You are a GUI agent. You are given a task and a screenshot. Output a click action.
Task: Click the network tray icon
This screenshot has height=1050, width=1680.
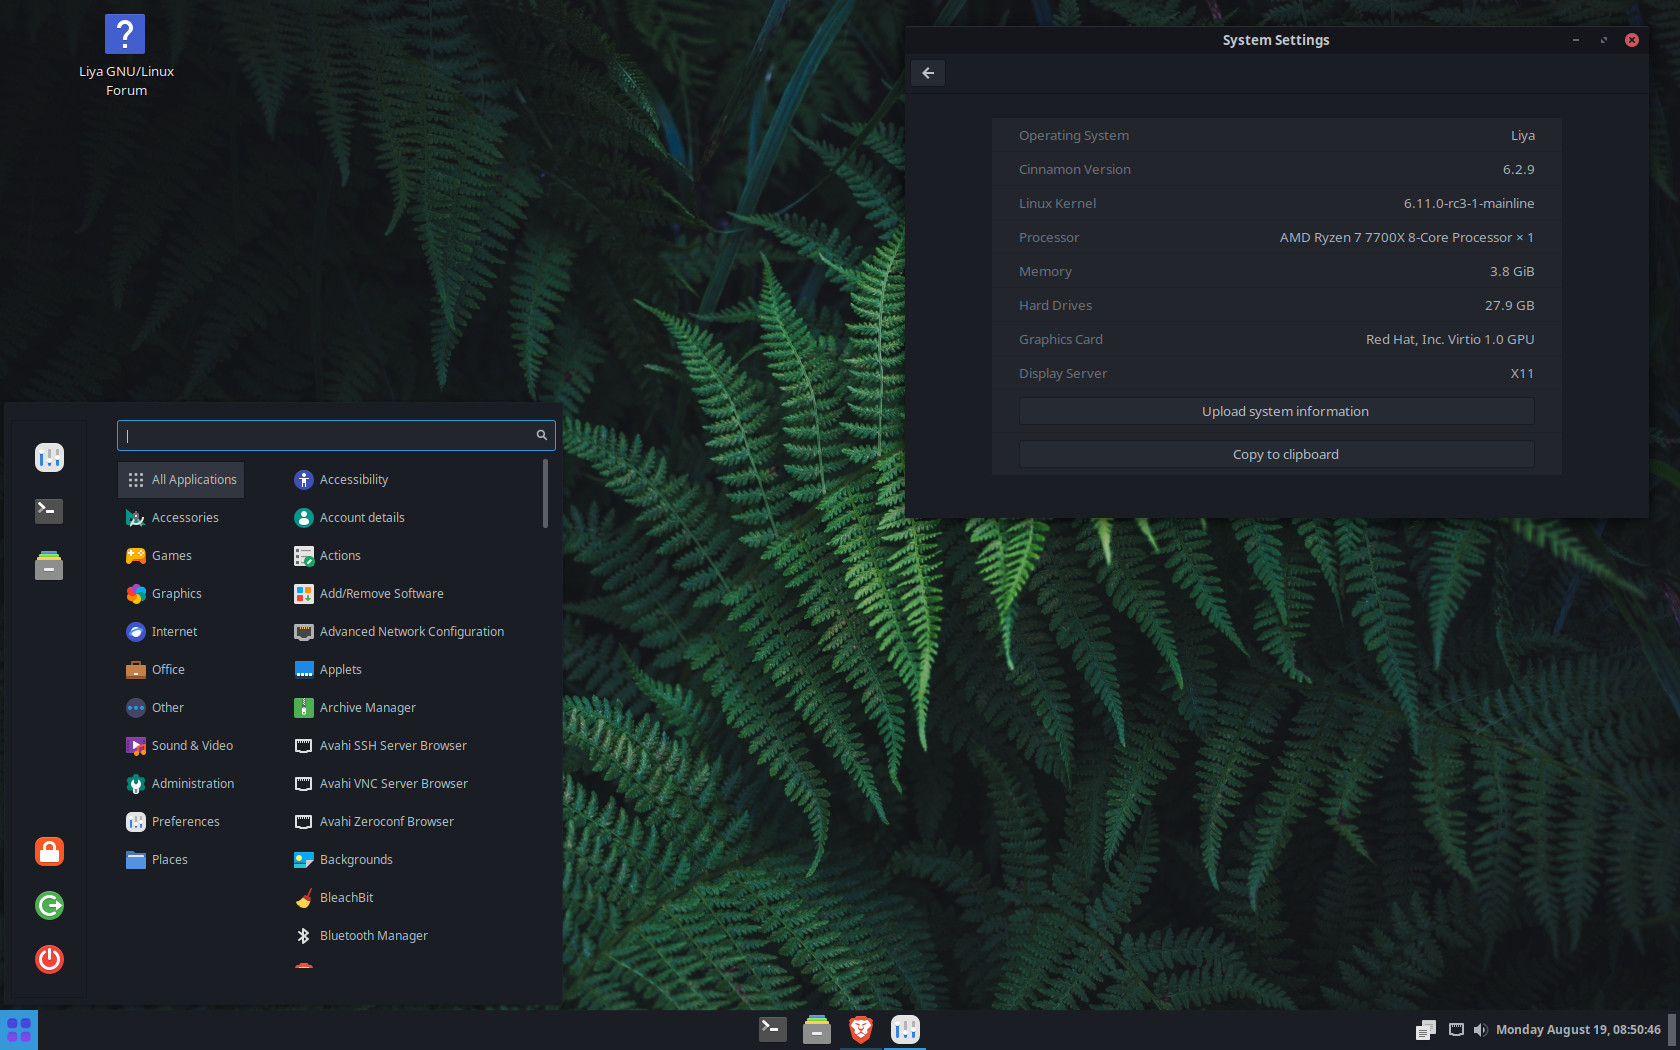point(1456,1030)
